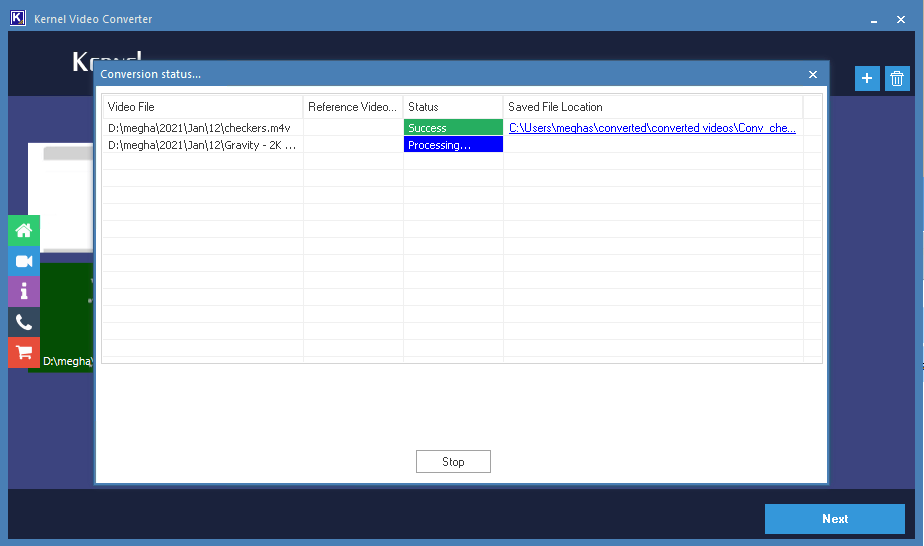Click the Kernel app logo in title bar
The height and width of the screenshot is (546, 924).
[18, 18]
